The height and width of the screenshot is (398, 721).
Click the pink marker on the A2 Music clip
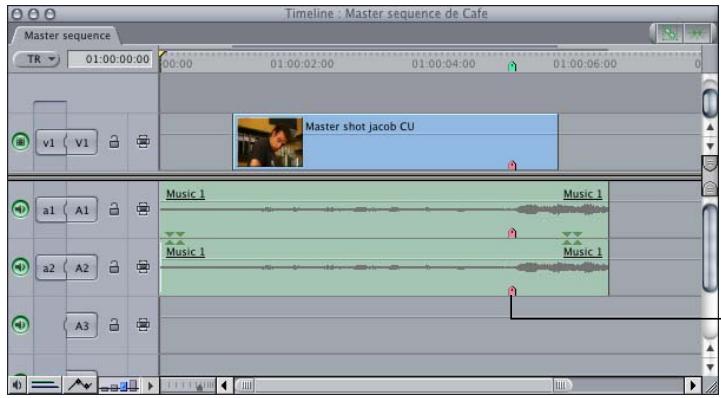click(512, 291)
